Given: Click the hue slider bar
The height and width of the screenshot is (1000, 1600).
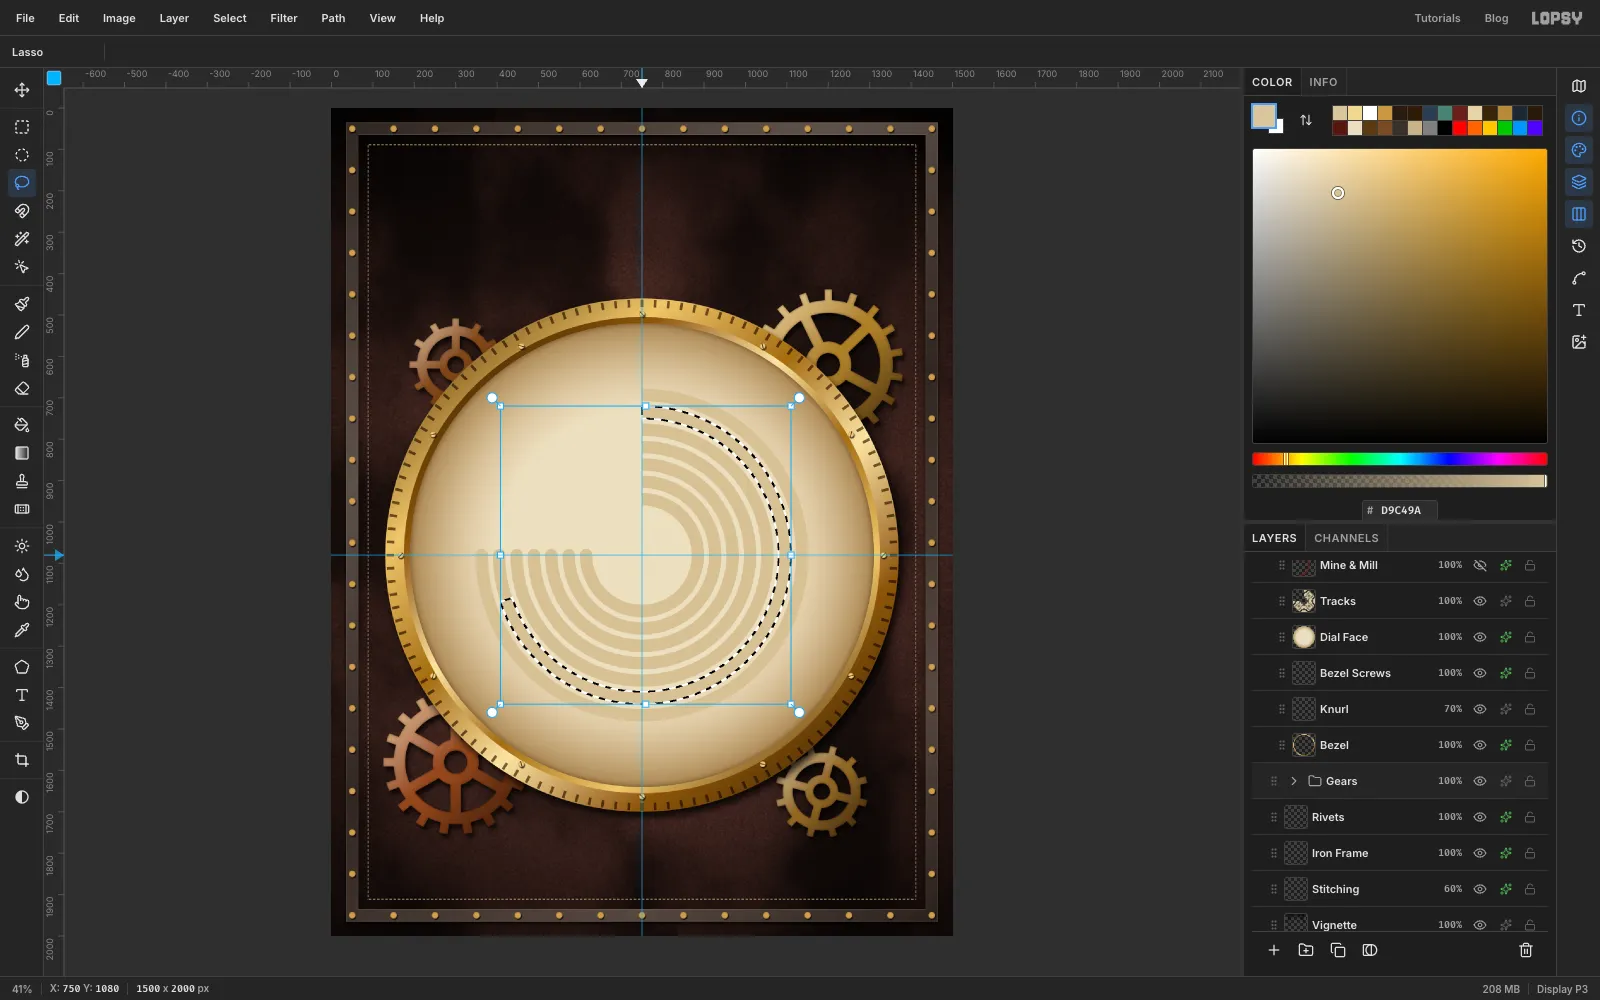Looking at the screenshot, I should (x=1400, y=459).
